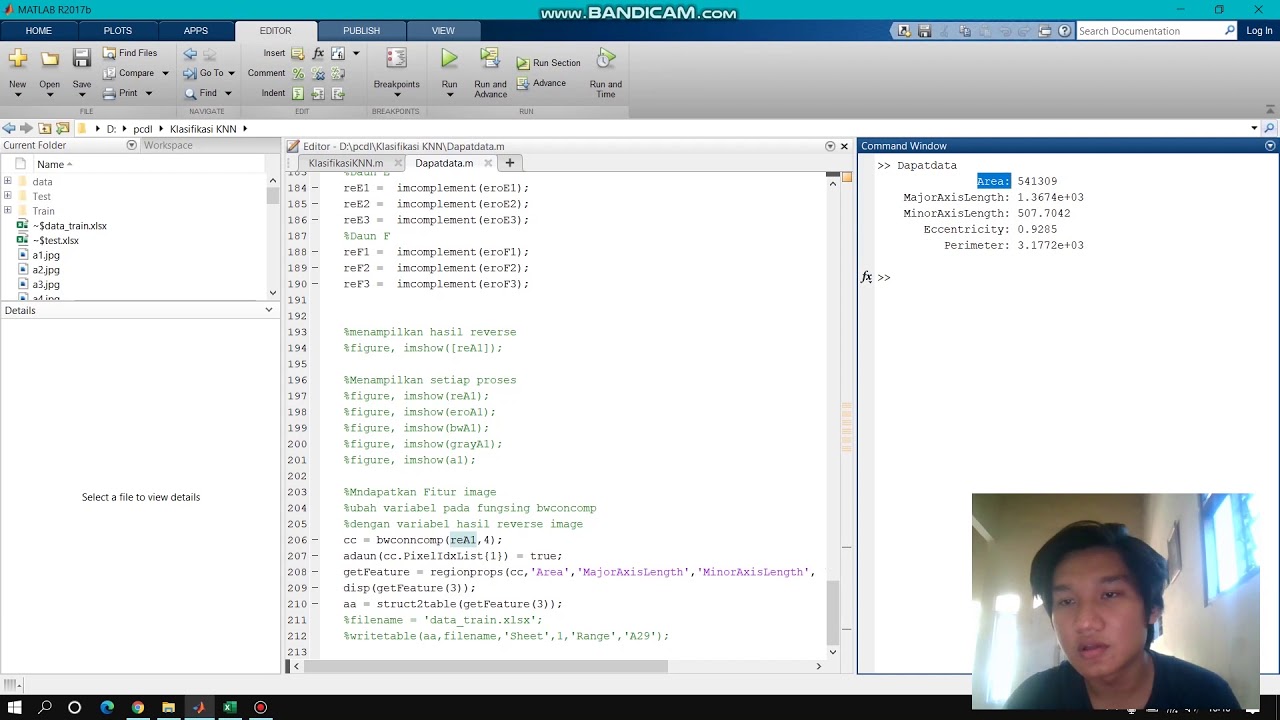Click the quick access save icon
The image size is (1280, 720).
coord(925,31)
